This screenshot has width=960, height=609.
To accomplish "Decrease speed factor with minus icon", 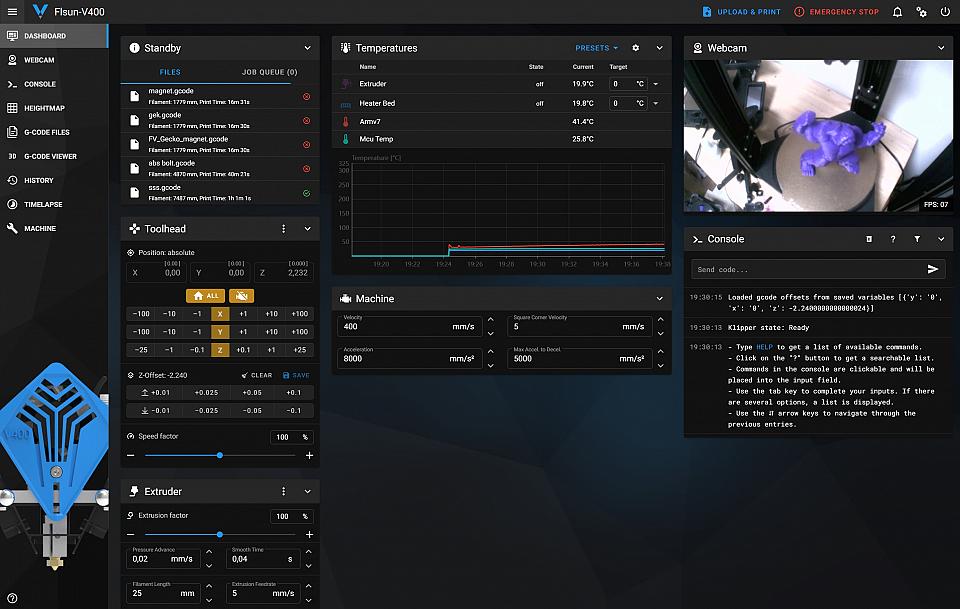I will tap(130, 455).
